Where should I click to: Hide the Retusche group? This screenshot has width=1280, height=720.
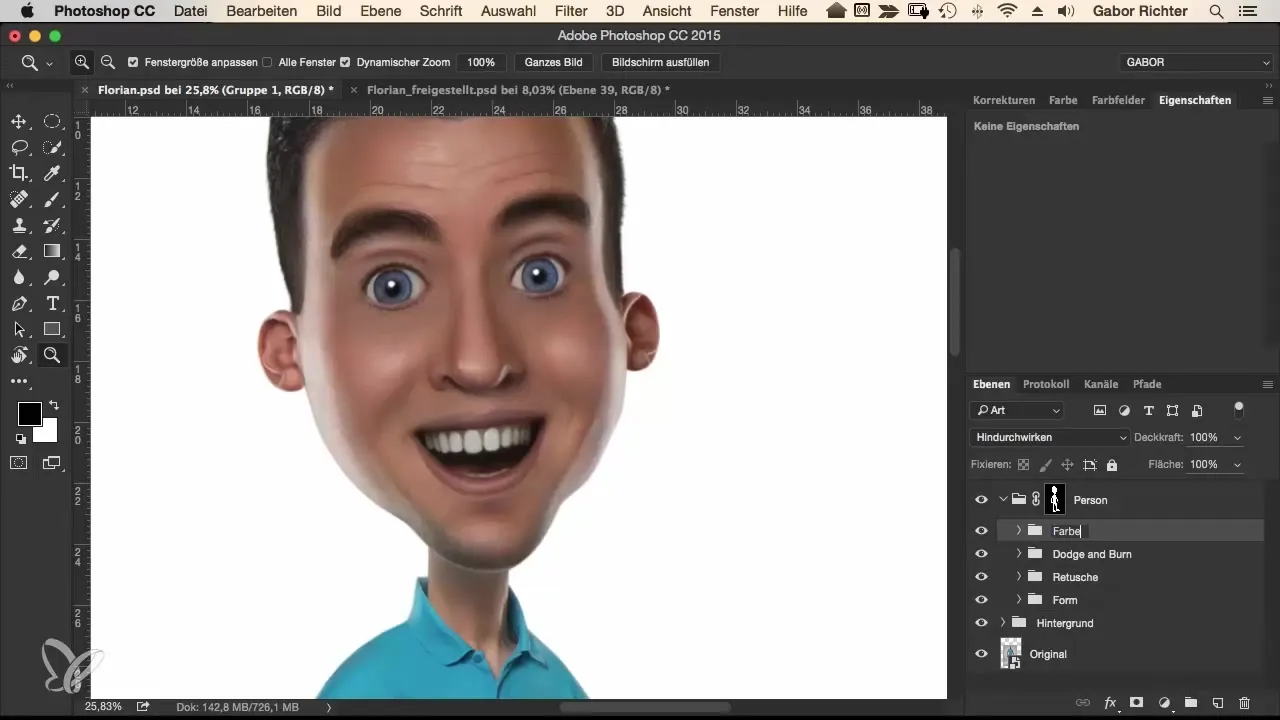click(981, 577)
